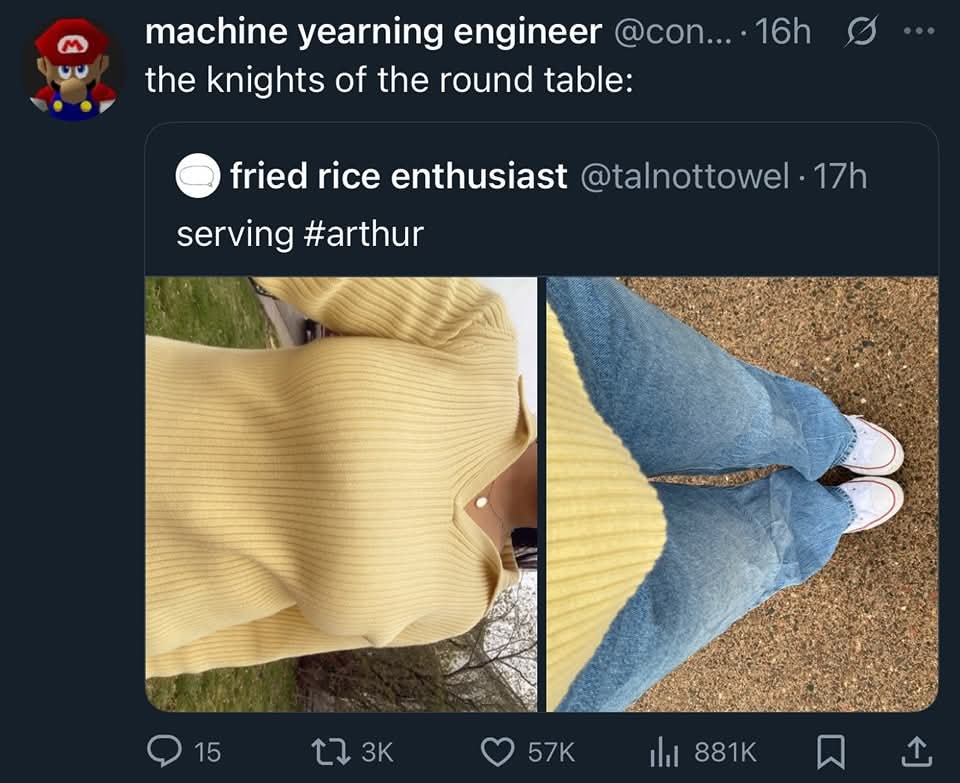Follow the #arthur hashtag link
This screenshot has height=783, width=960.
coord(363,234)
